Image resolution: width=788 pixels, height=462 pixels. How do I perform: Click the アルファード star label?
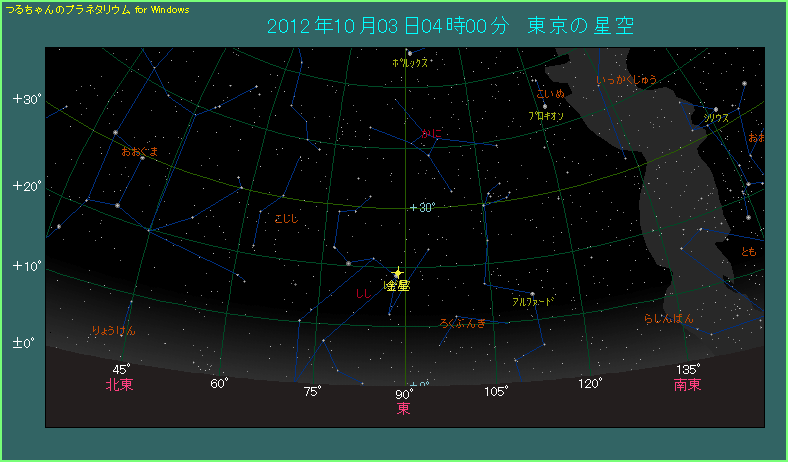(x=531, y=301)
